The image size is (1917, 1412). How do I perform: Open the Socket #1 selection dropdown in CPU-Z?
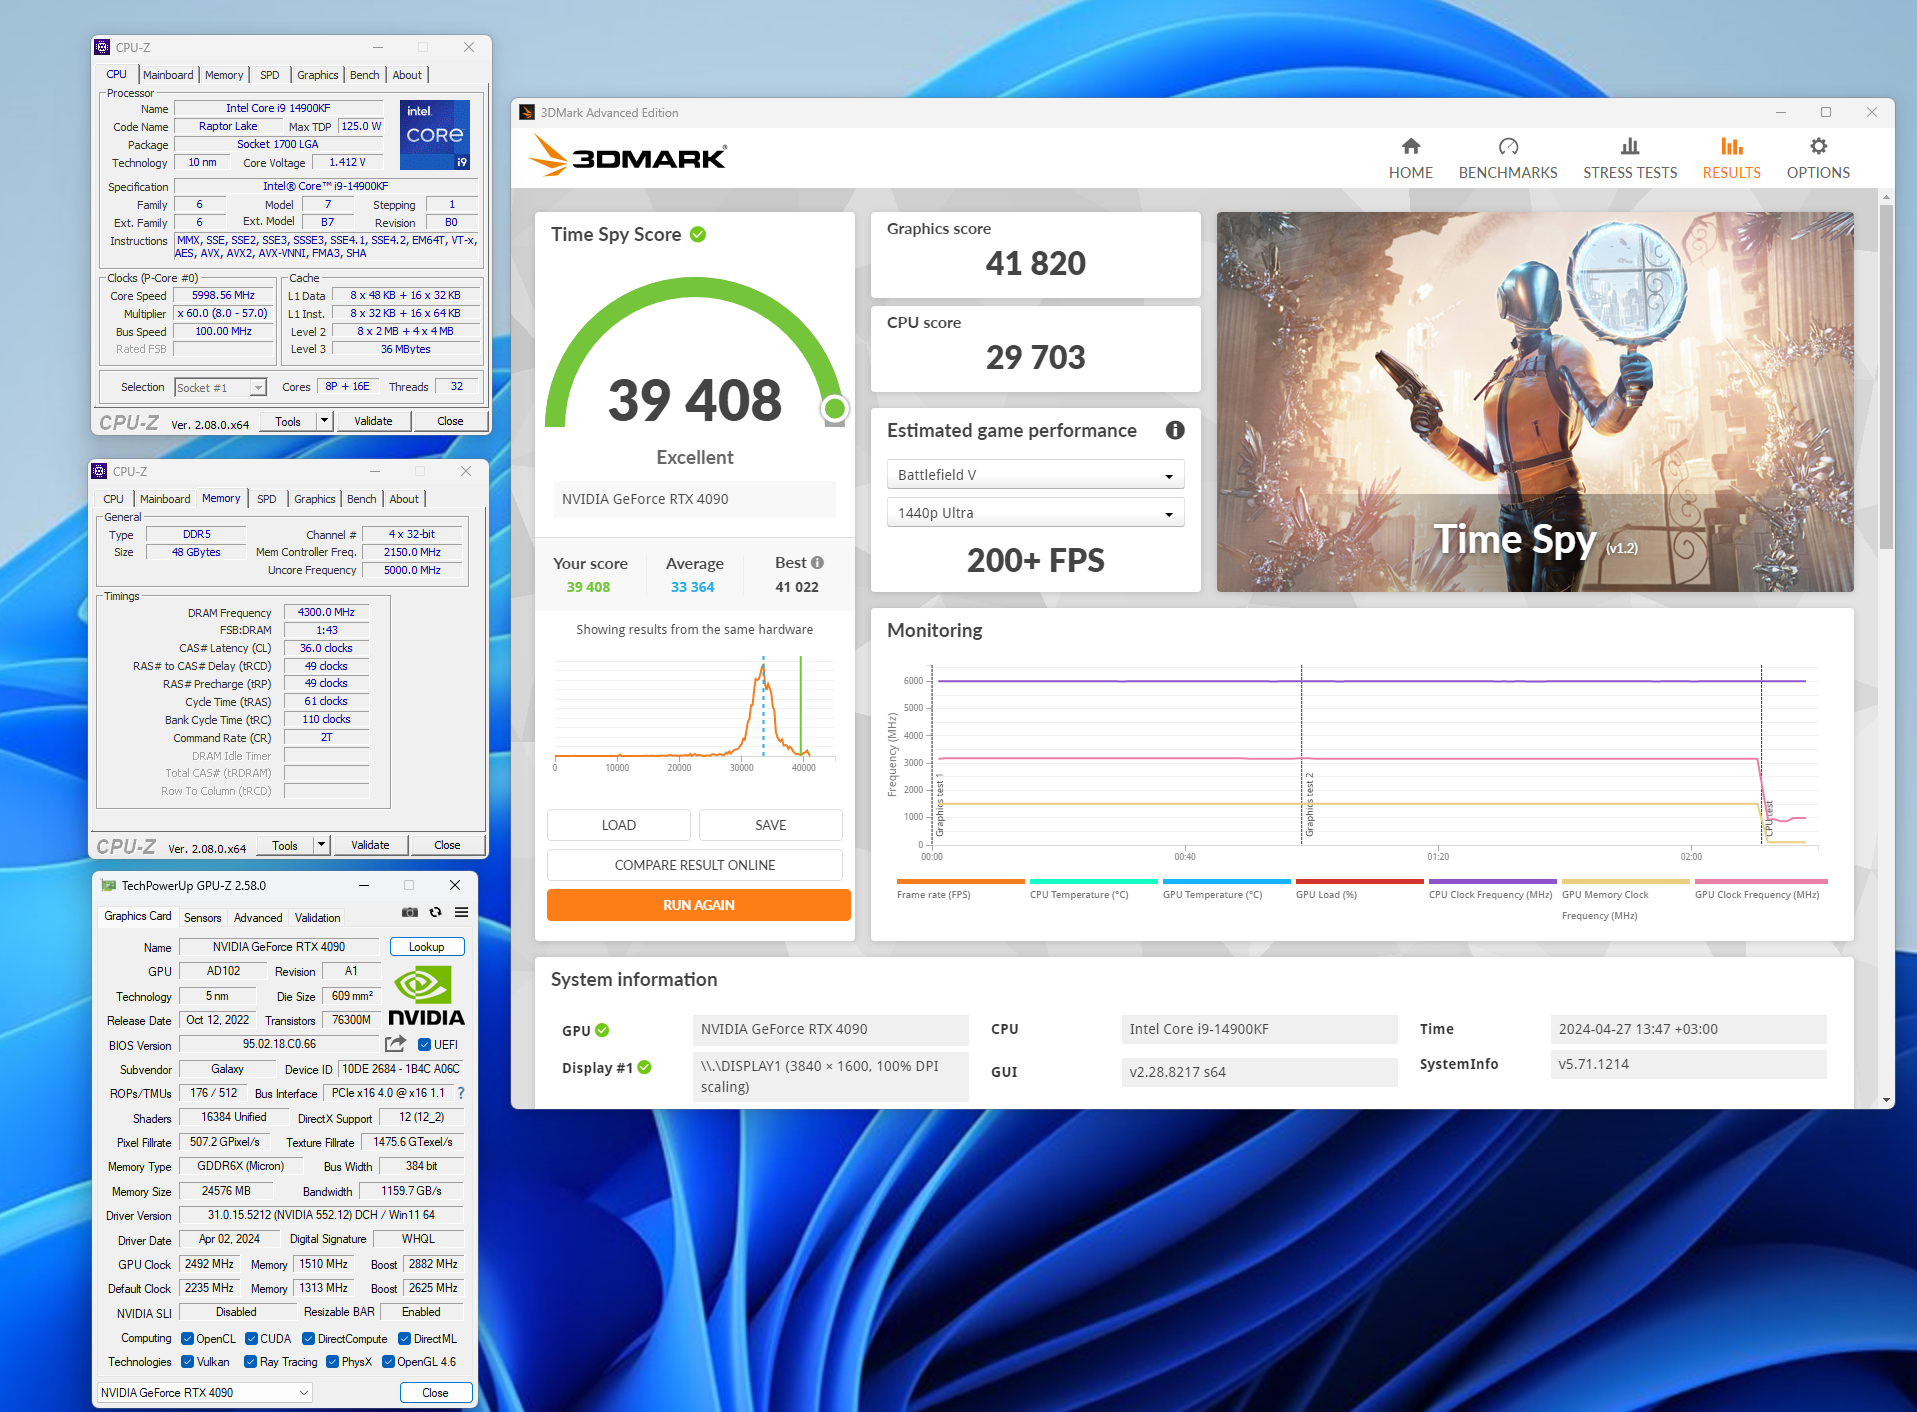220,388
